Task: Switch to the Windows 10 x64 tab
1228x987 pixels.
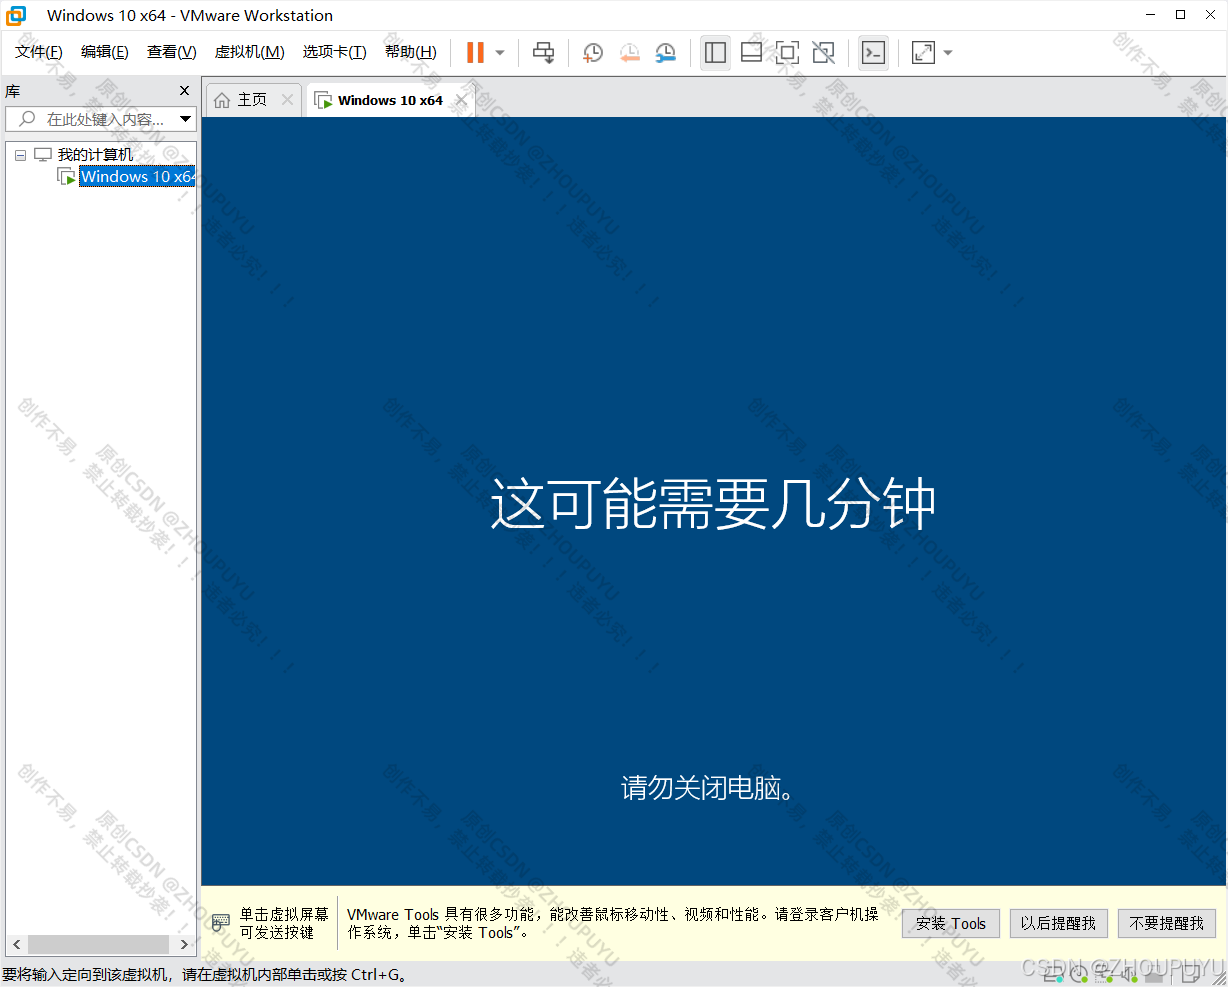Action: 390,100
